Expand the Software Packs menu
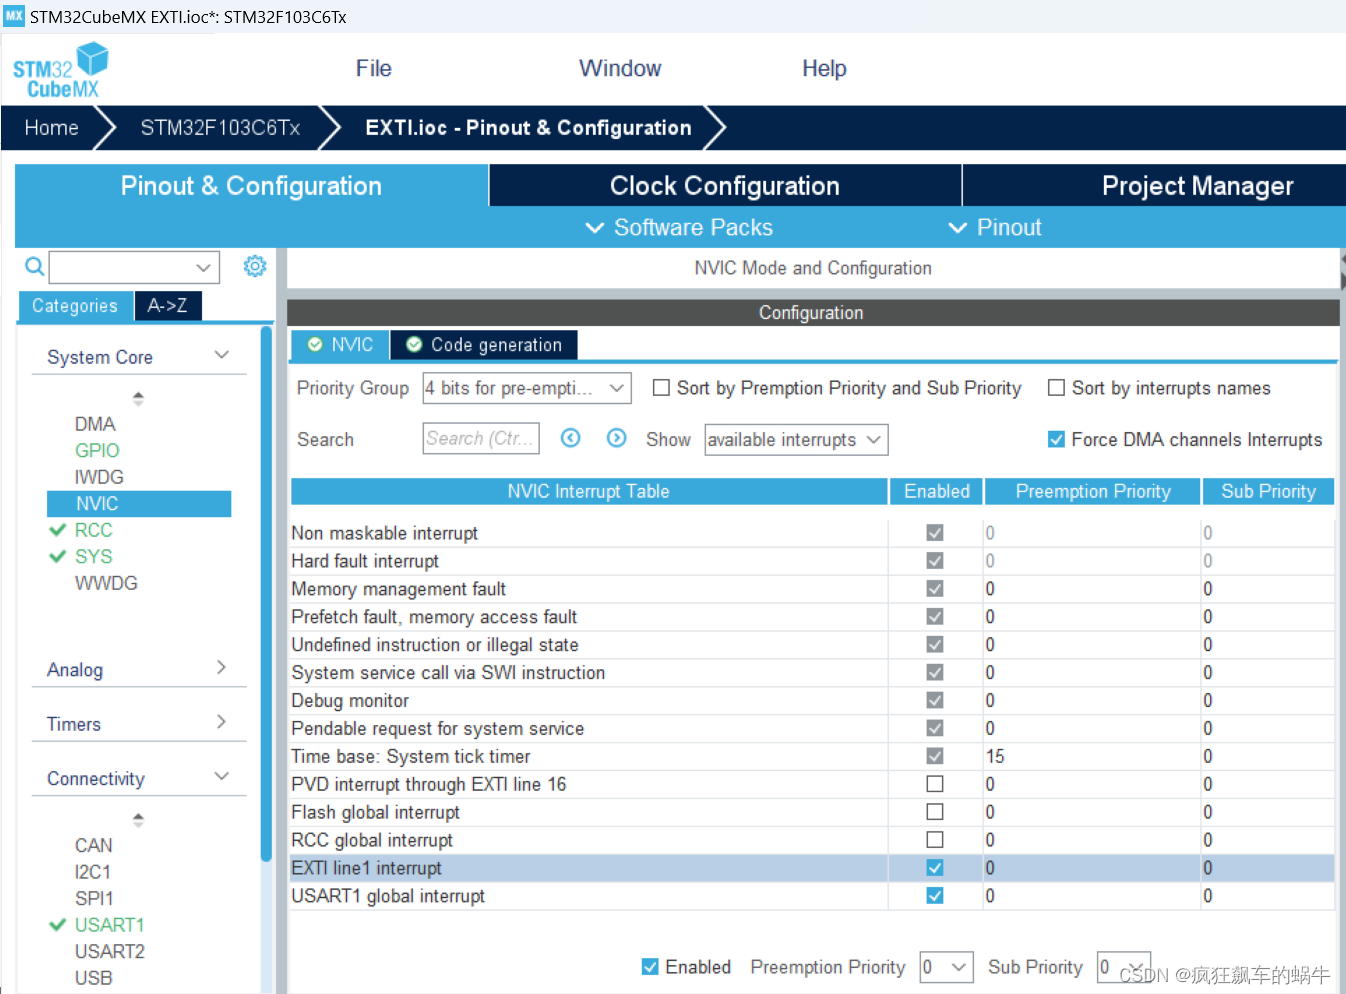Screen dimensions: 1346x994 (679, 227)
